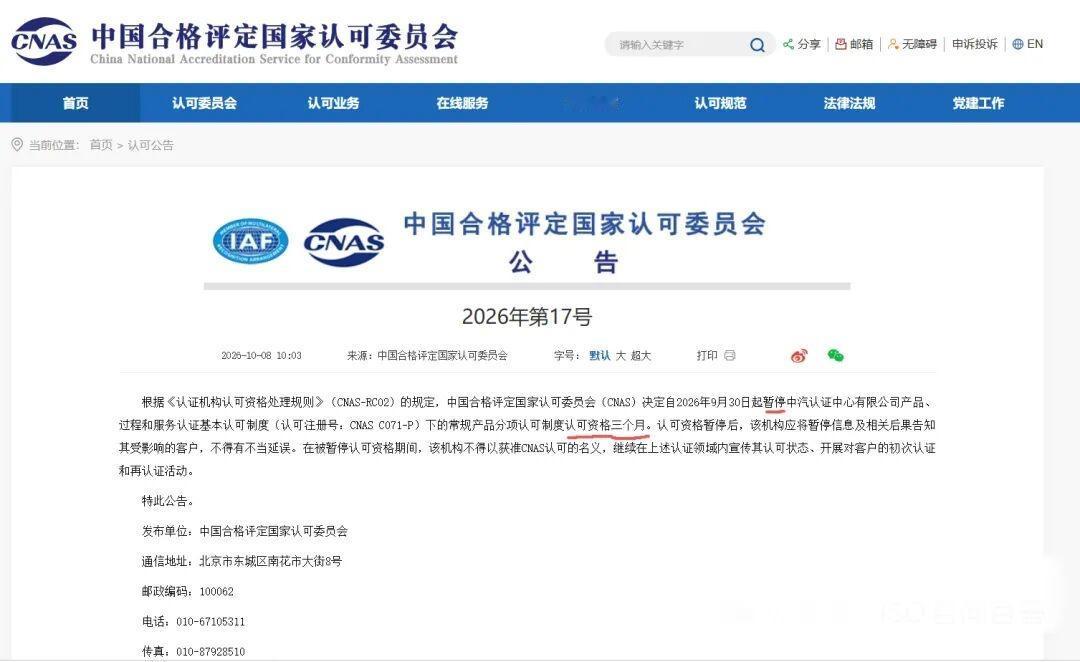Viewport: 1080px width, 662px height.
Task: Open the 法律法规 navigation menu
Action: point(849,103)
